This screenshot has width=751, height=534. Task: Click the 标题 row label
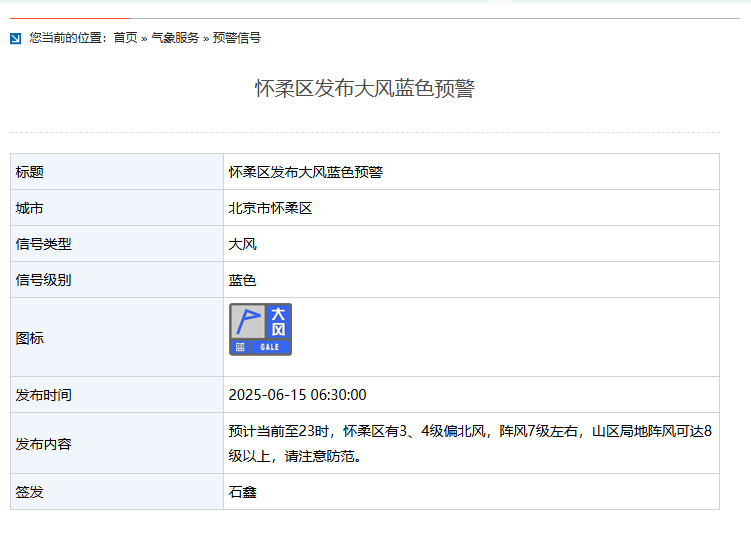click(30, 172)
